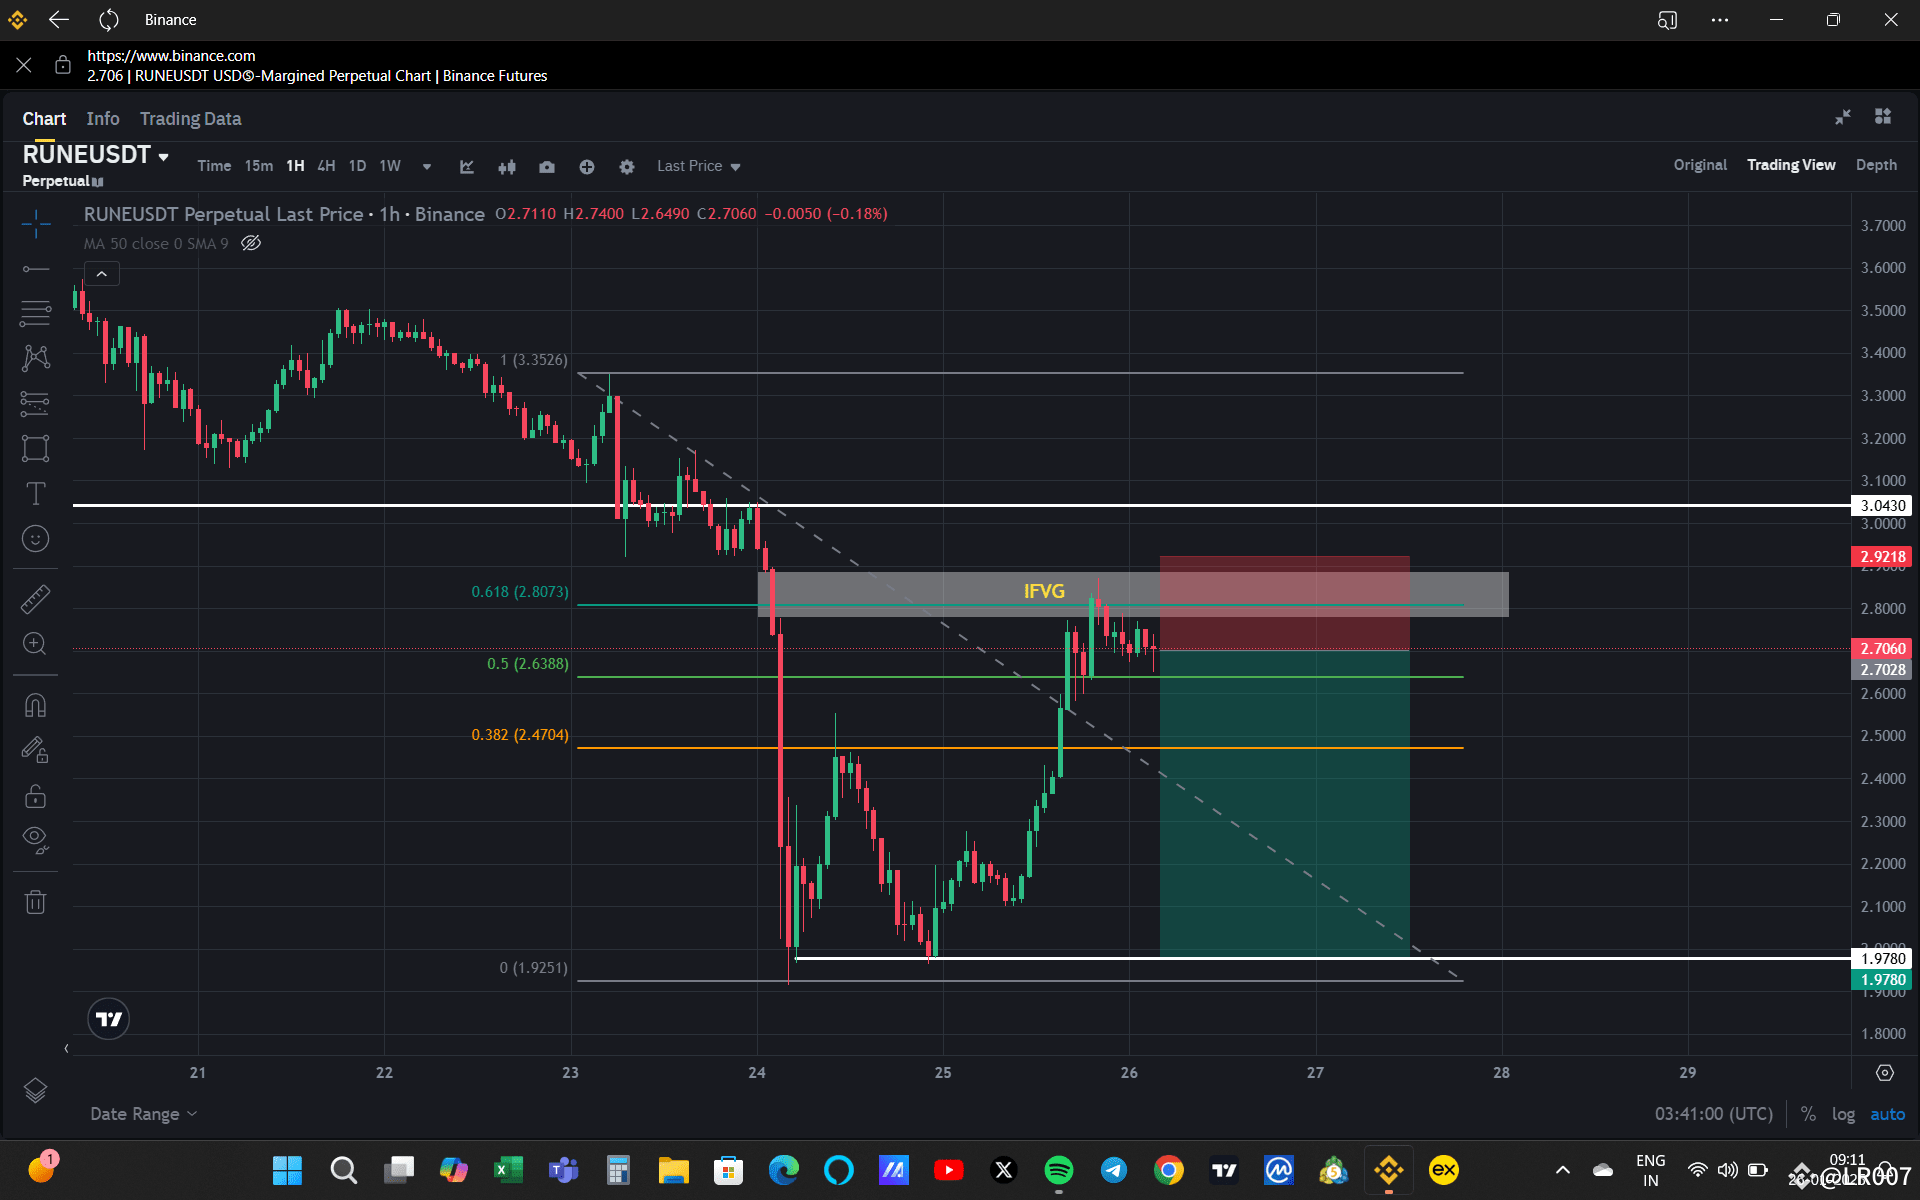Viewport: 1920px width, 1200px height.
Task: Open Telegram from the taskbar
Action: tap(1114, 1170)
